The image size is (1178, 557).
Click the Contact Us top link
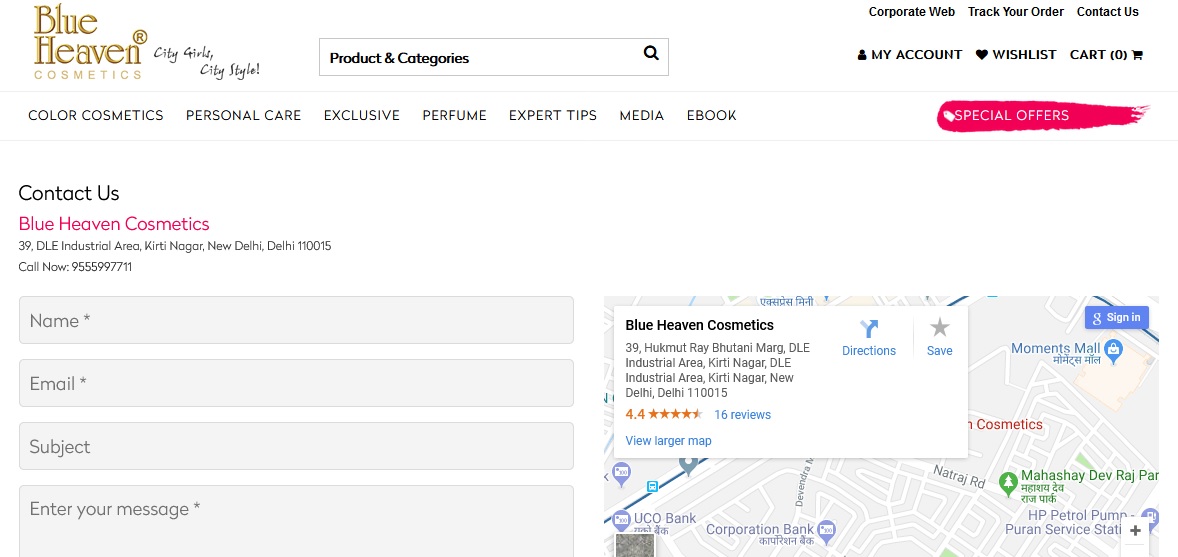1107,12
